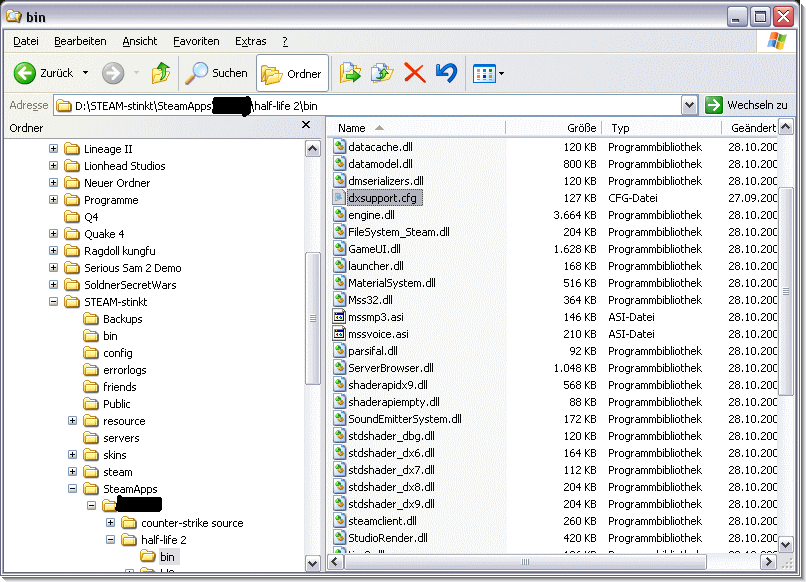
Task: Click the parsifal.dll file icon
Action: click(x=339, y=351)
